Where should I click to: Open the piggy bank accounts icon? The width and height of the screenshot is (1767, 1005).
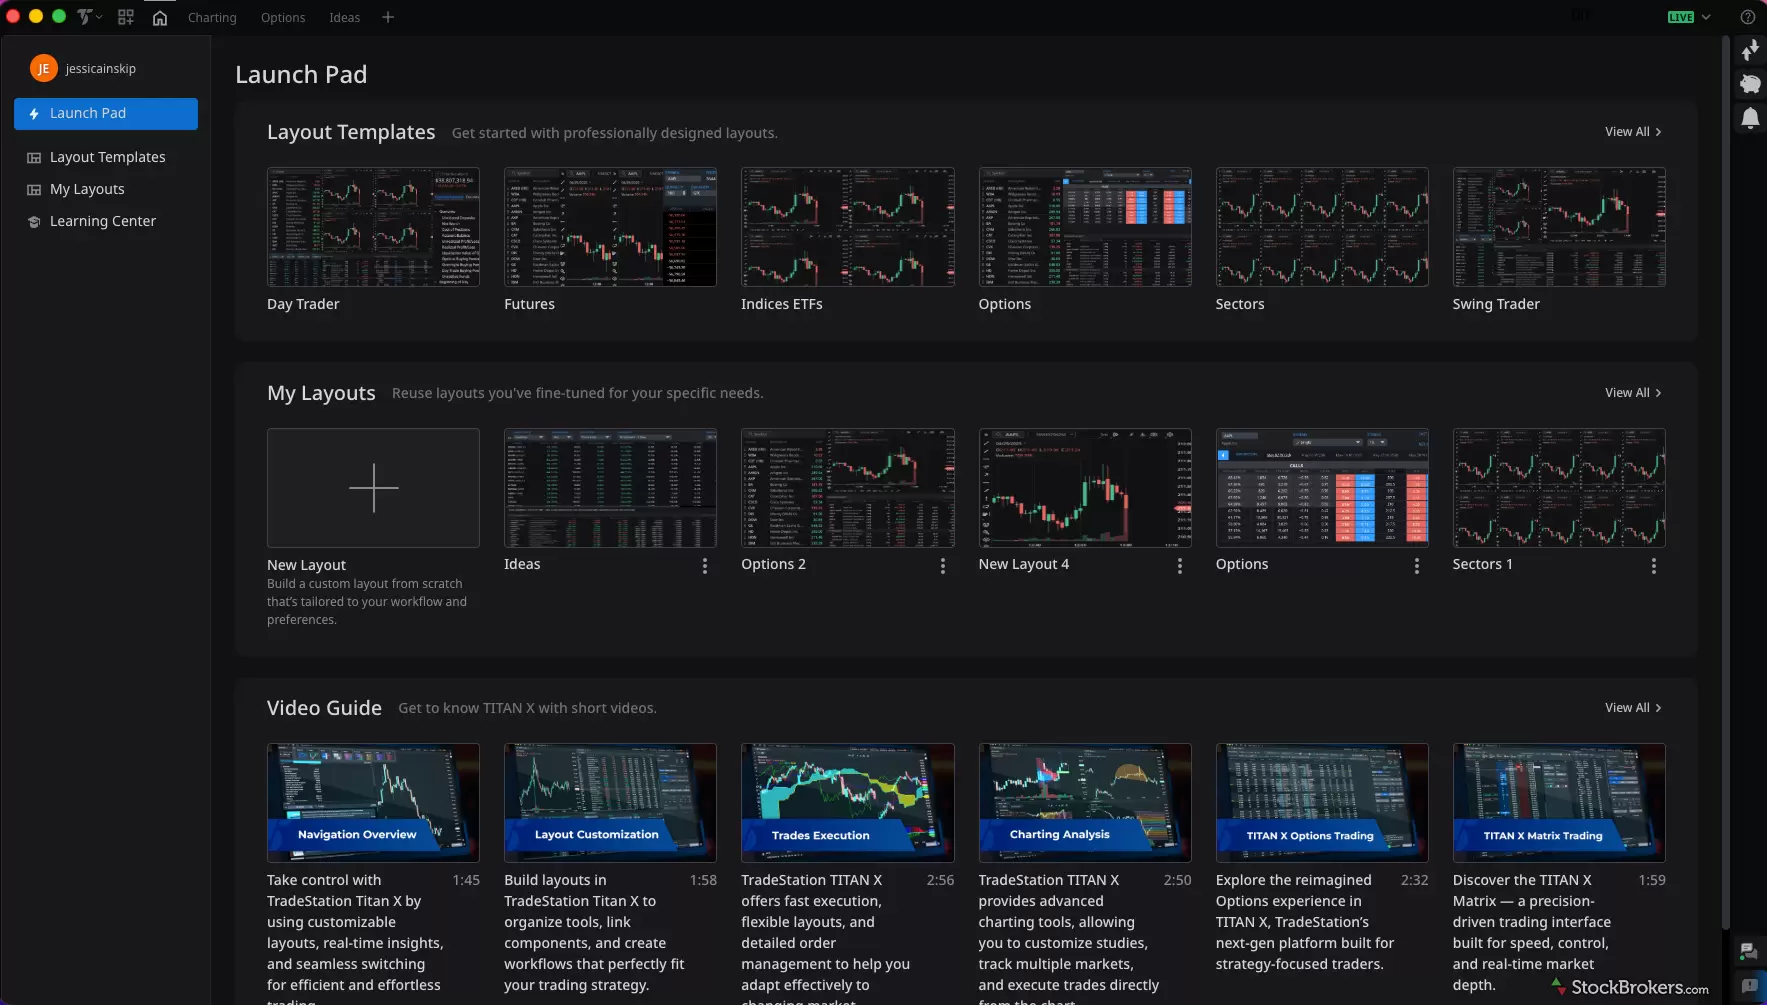coord(1750,84)
